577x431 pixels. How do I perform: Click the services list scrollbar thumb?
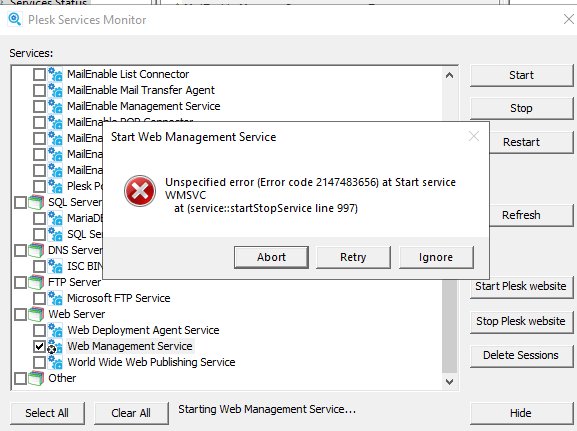(x=449, y=326)
